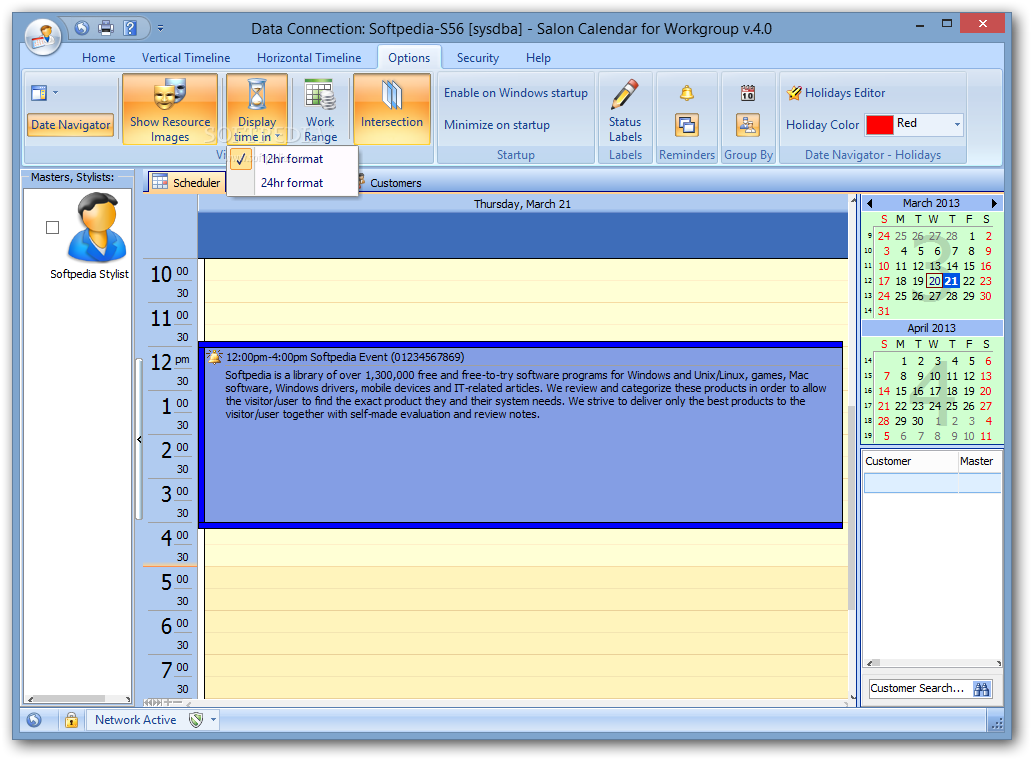Toggle the Date Navigator button
Screen dimensions: 1032x760
coord(70,125)
